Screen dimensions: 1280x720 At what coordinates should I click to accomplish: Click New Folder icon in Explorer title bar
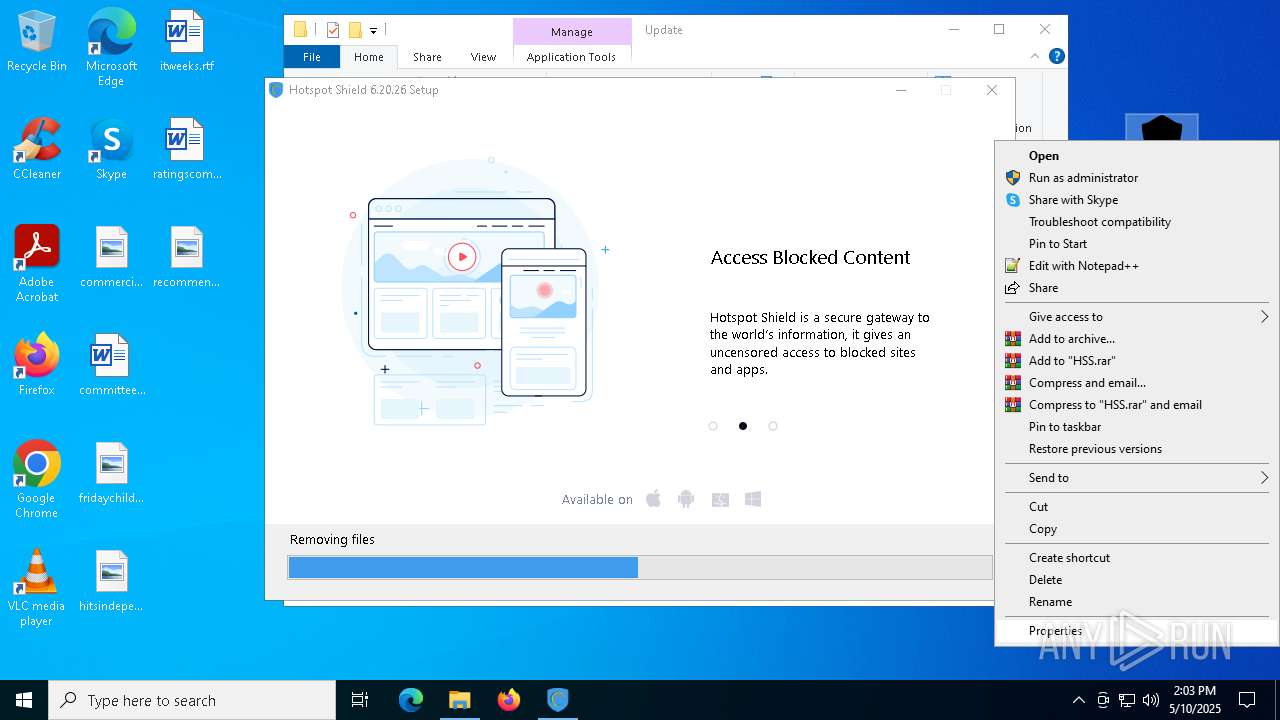(x=355, y=30)
